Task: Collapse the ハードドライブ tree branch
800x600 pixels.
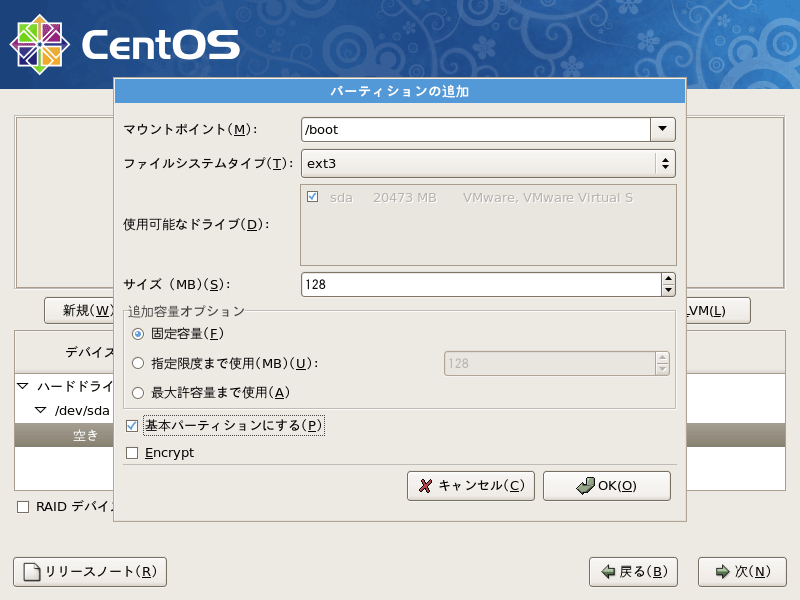Action: tap(22, 384)
